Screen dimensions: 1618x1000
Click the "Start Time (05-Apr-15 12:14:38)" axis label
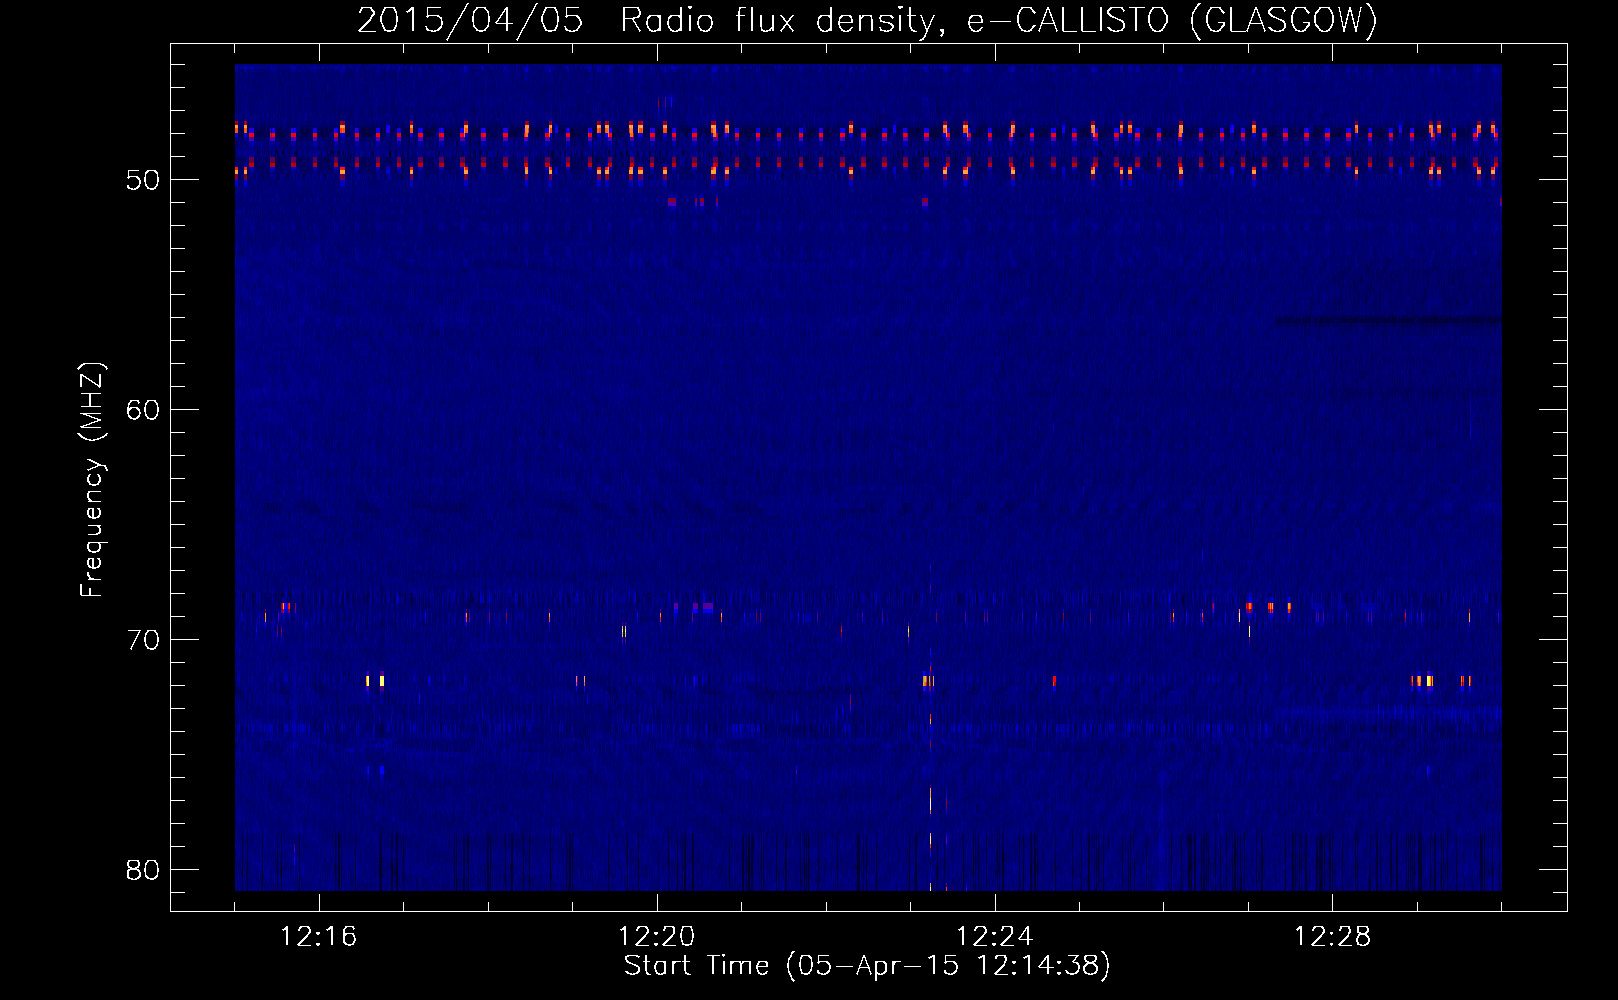click(x=867, y=966)
